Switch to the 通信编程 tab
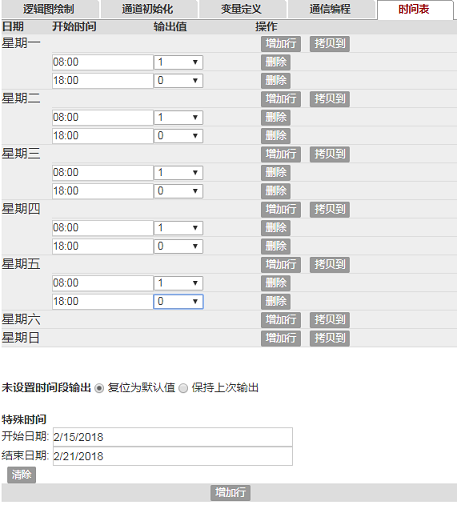This screenshot has height=505, width=457. coord(330,9)
